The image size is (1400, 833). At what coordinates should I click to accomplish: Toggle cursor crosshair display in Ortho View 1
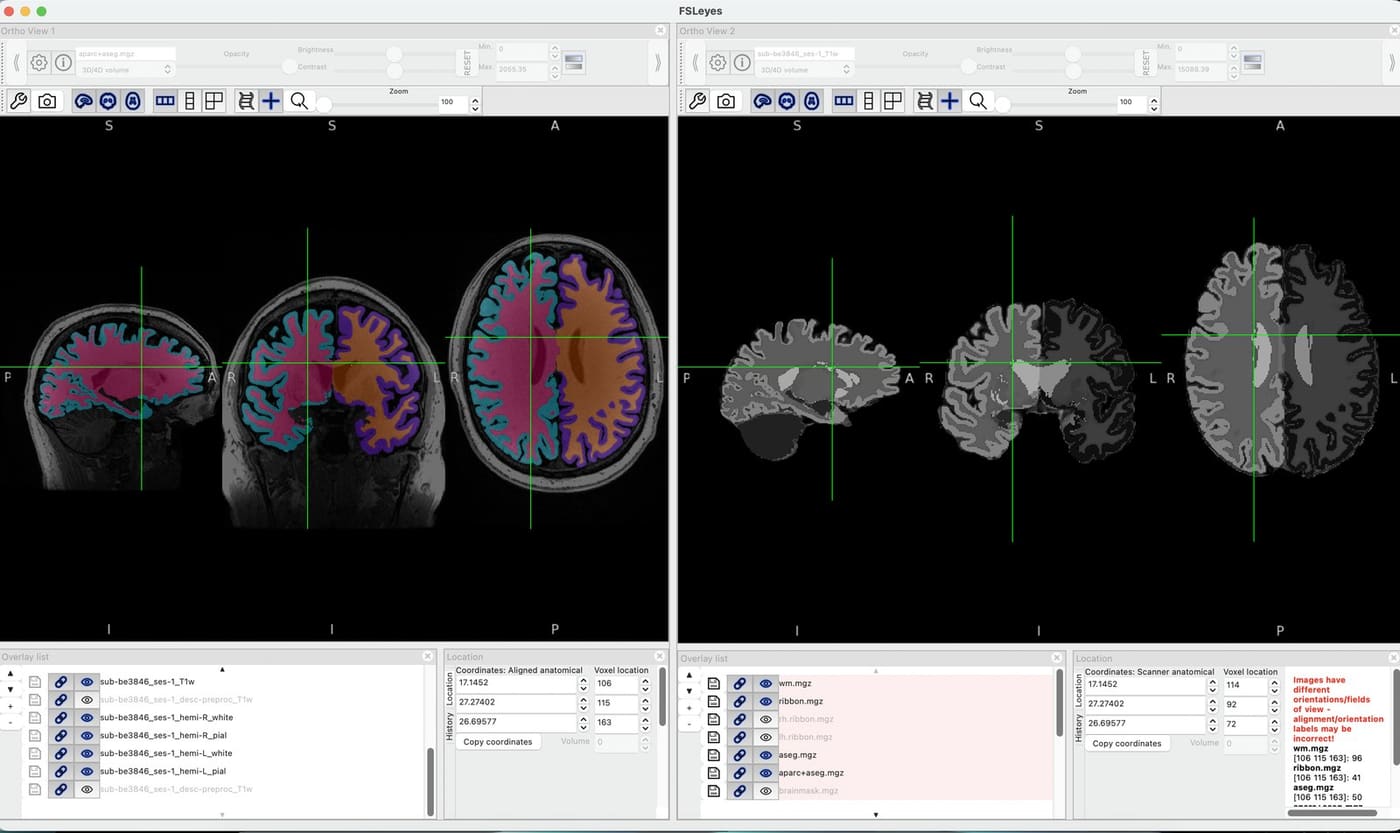tap(271, 101)
